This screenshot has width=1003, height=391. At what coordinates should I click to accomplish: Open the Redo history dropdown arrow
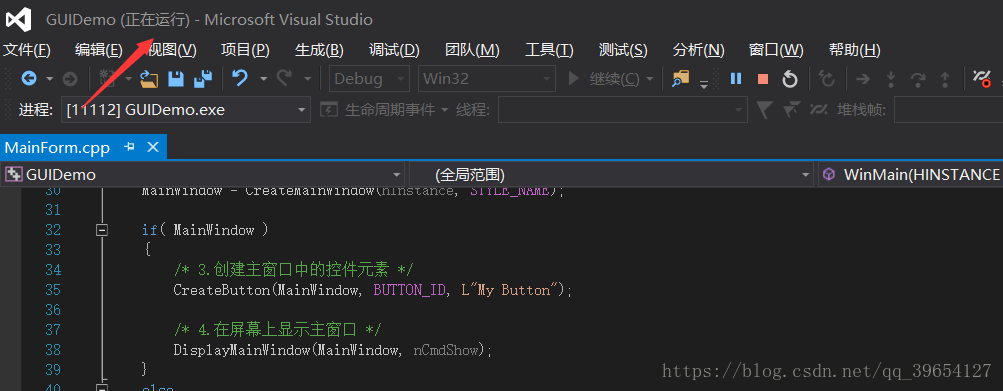click(308, 79)
